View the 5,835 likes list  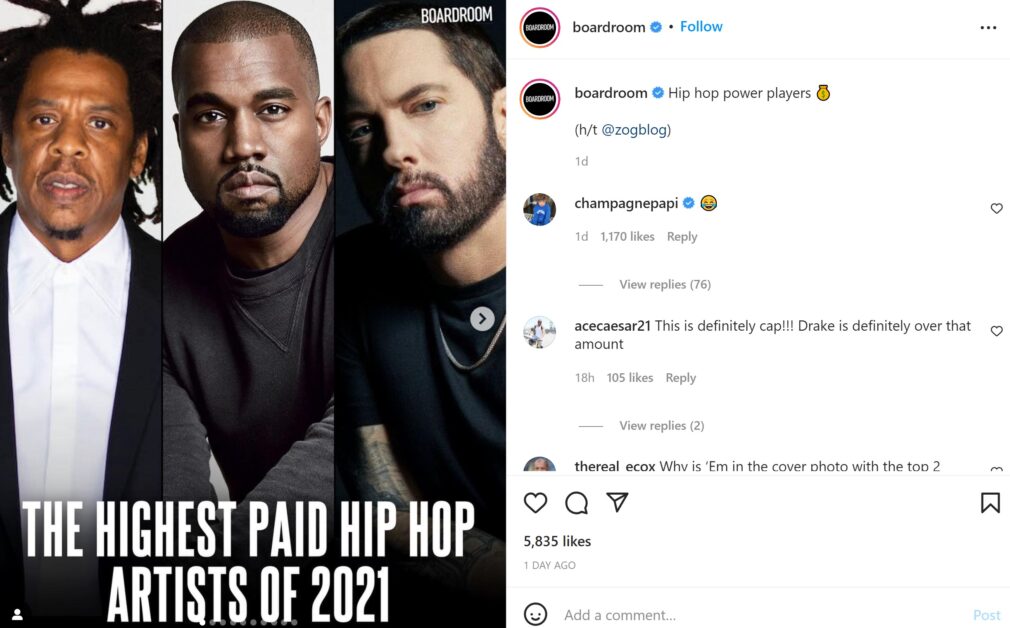(557, 541)
